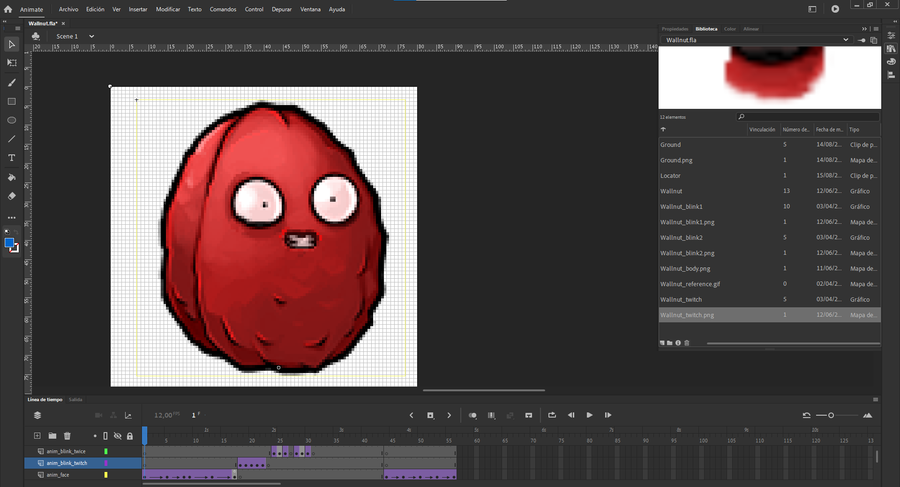Reset the timeline zoom level

tap(806, 415)
